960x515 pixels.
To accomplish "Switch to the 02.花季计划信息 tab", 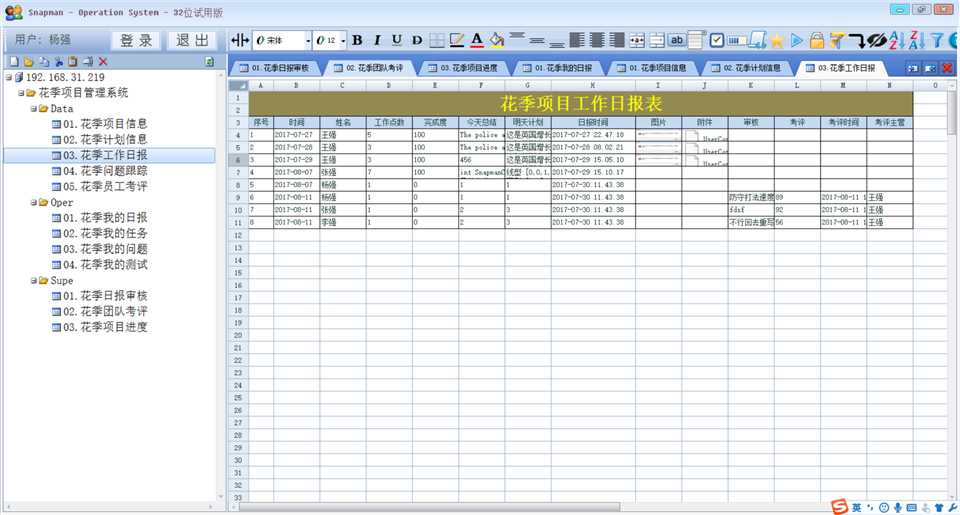I will click(746, 68).
